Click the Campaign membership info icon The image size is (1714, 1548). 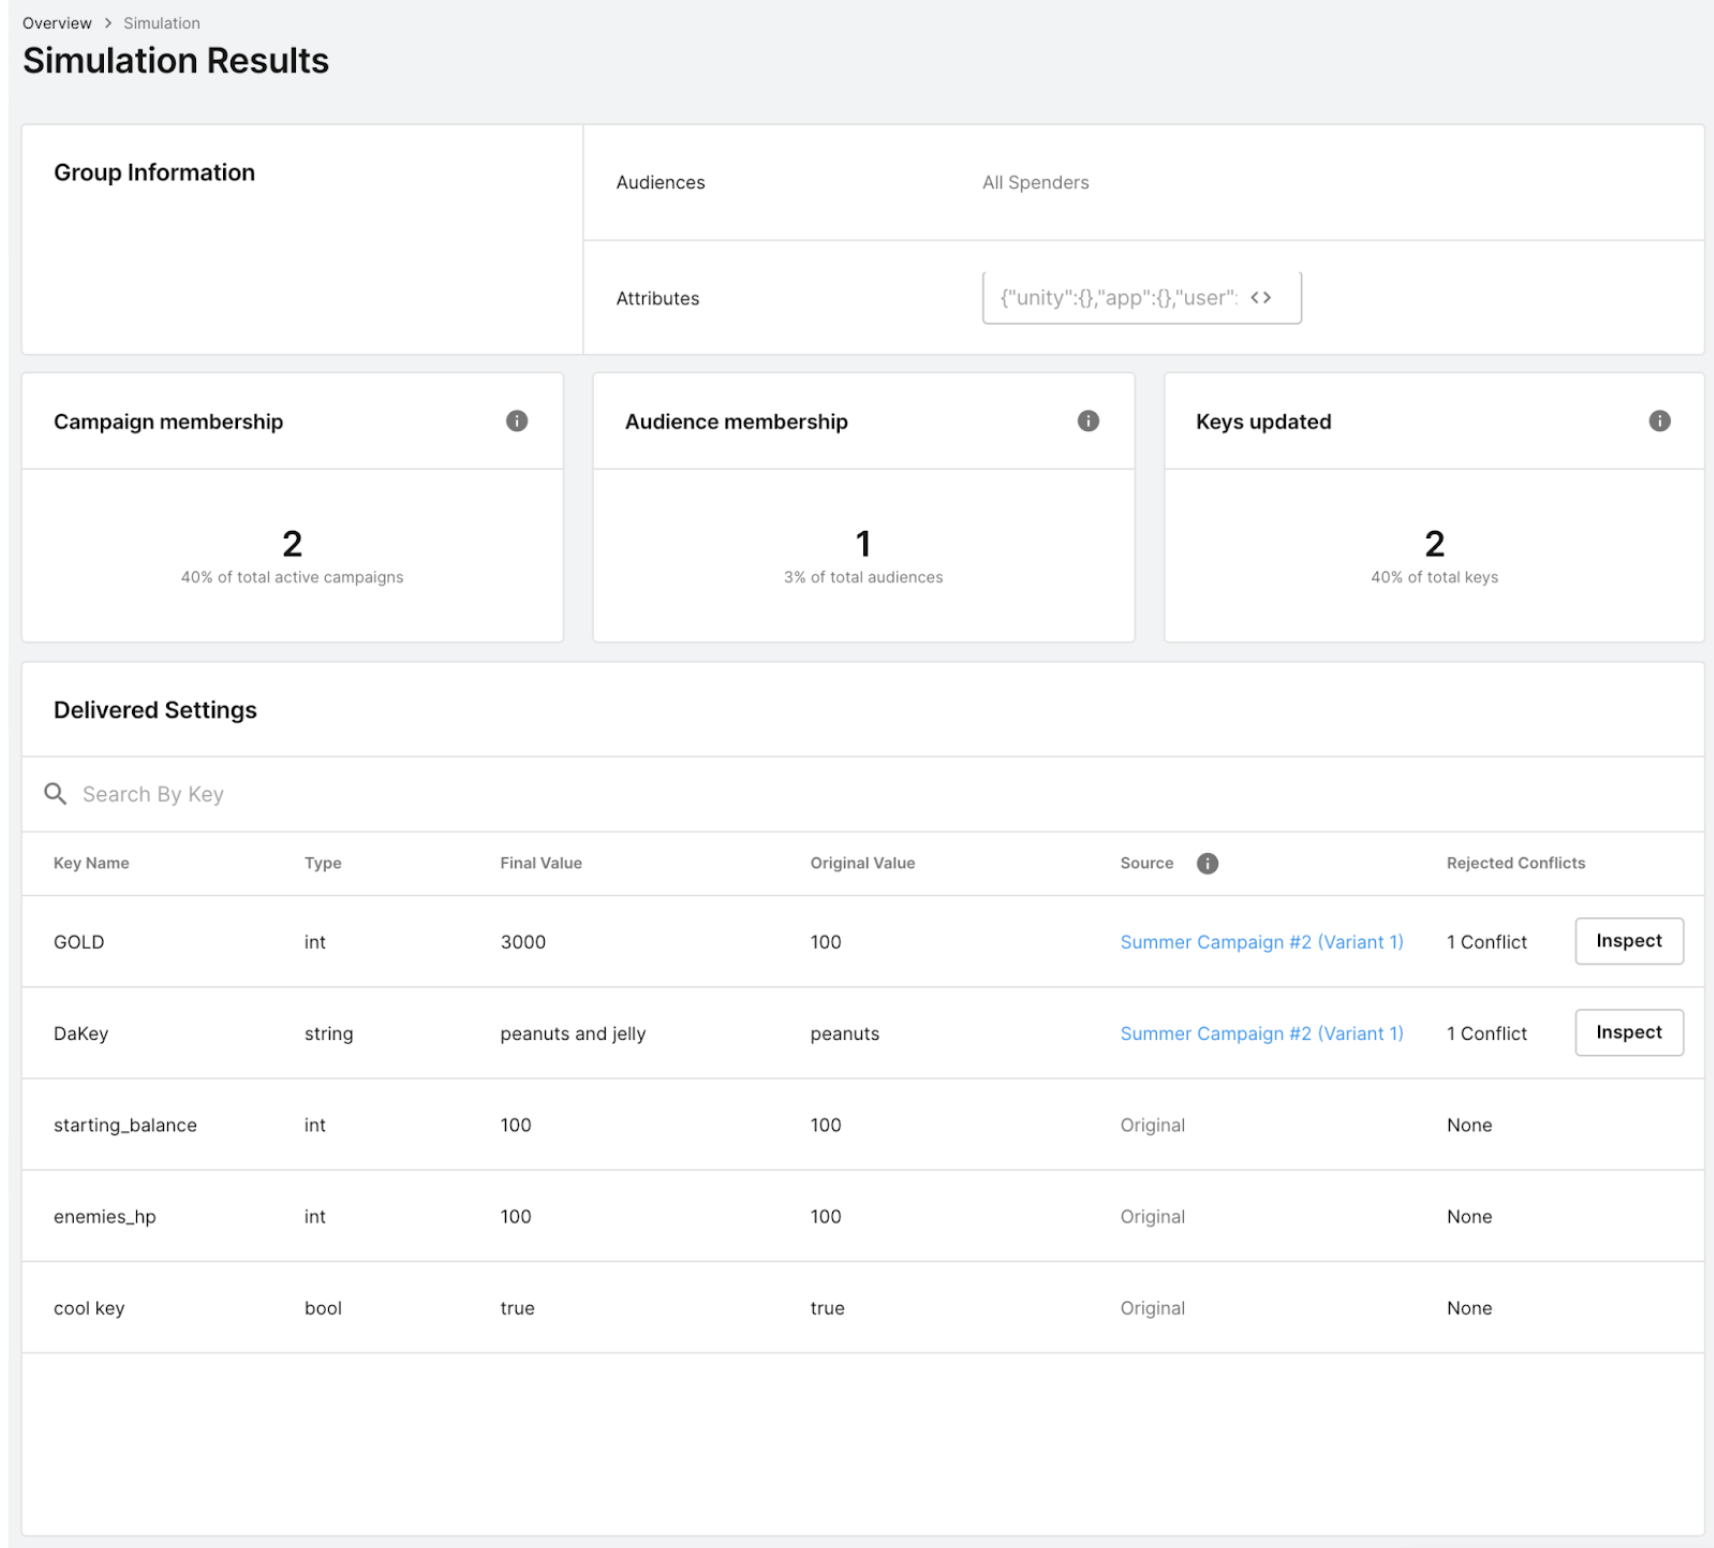coord(516,421)
